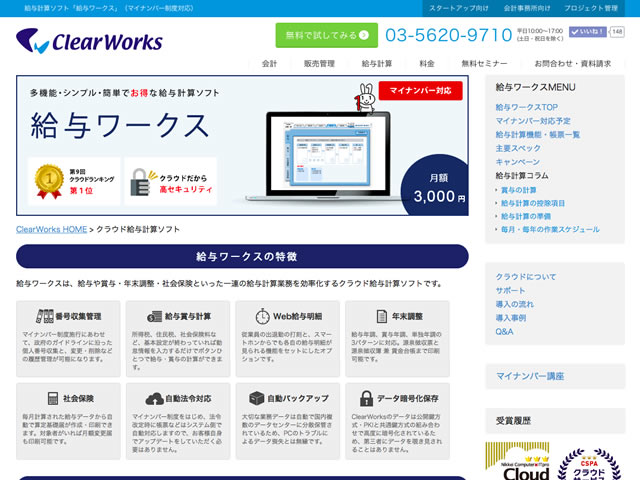
Task: Open 主要スペック sidebar link
Action: point(518,148)
